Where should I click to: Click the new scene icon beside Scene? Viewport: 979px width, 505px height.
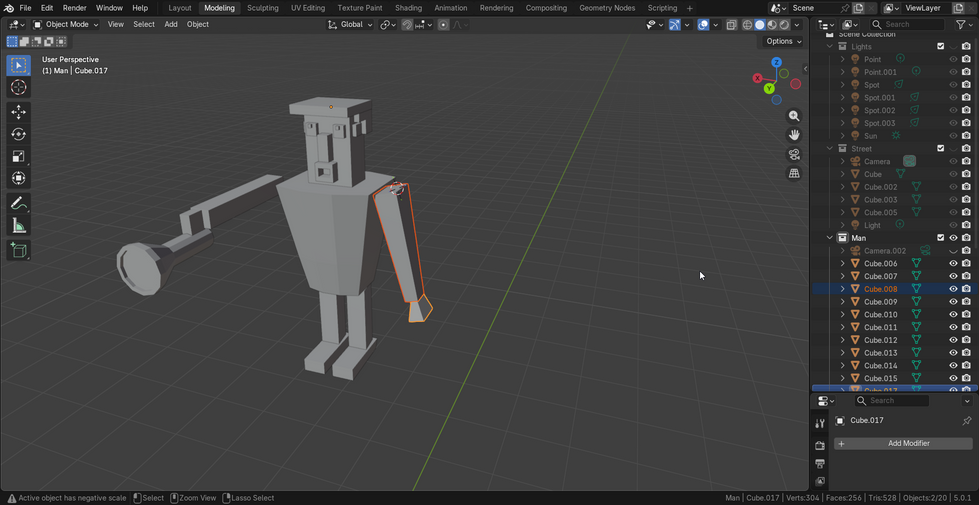[858, 8]
